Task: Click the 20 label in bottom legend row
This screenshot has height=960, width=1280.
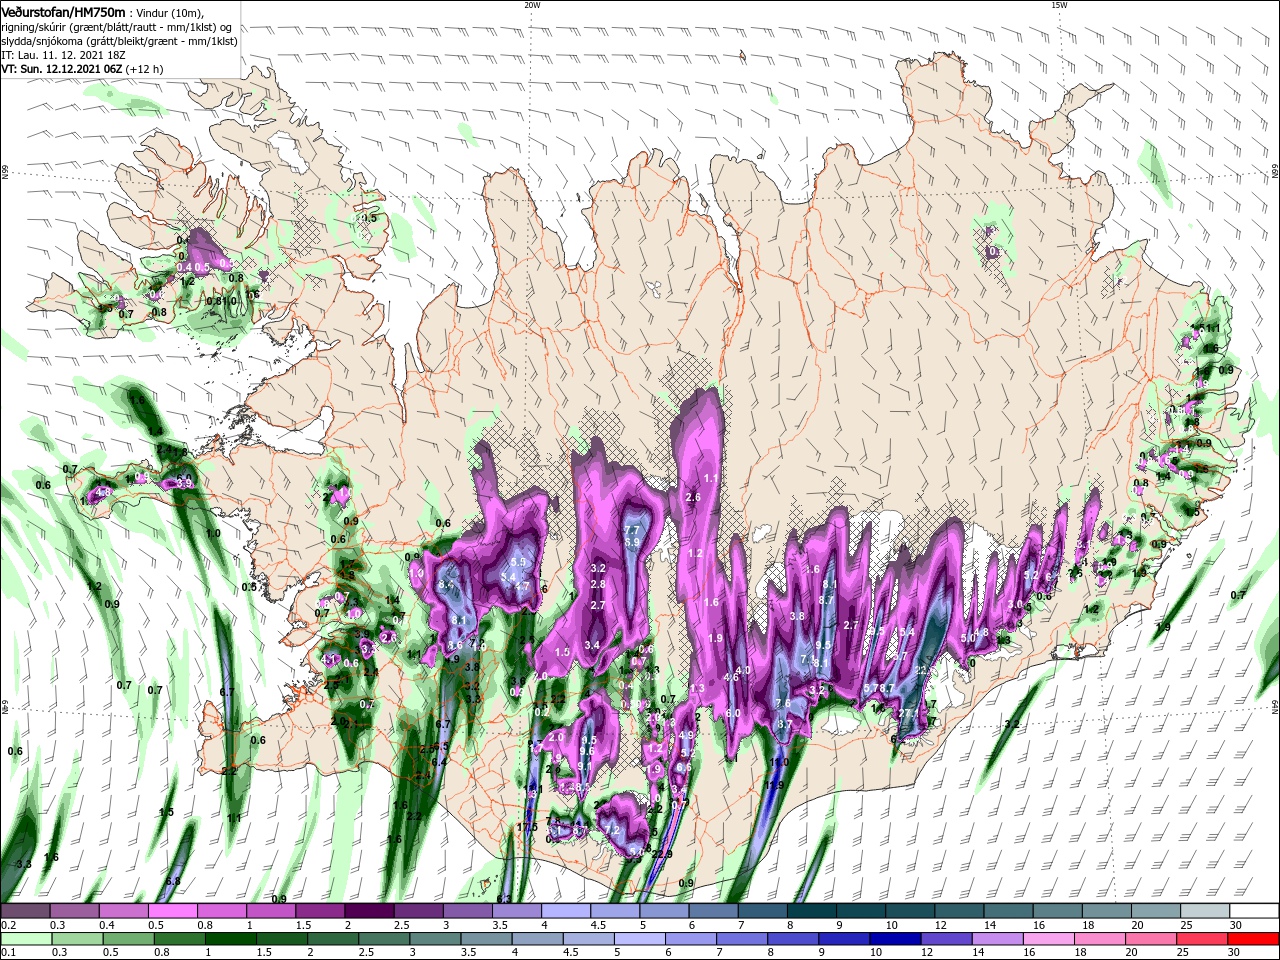Action: coord(1130,953)
